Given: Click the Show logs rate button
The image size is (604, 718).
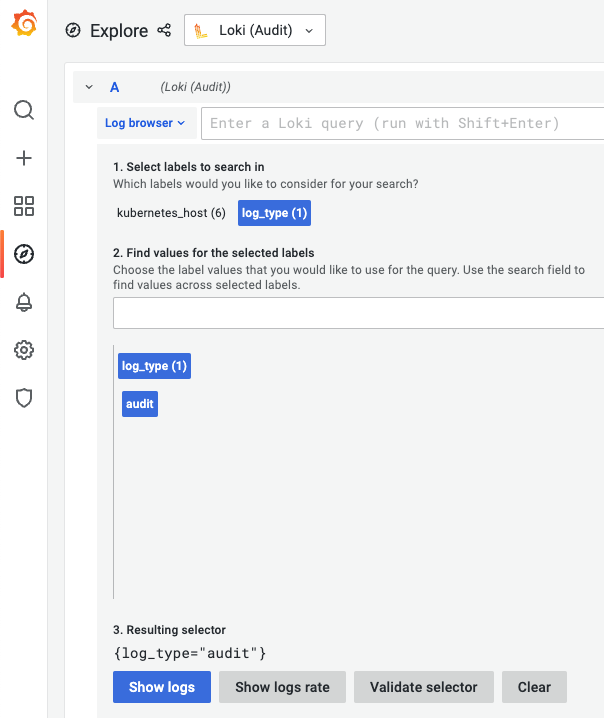Looking at the screenshot, I should coord(282,687).
